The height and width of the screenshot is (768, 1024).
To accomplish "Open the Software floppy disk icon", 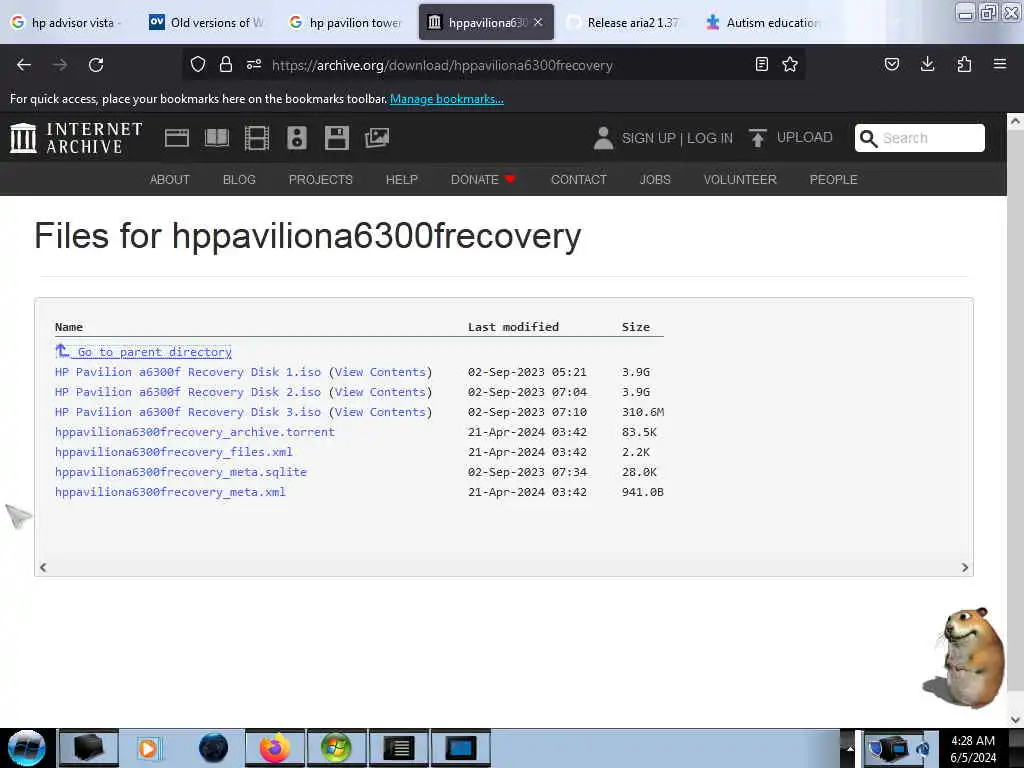I will 337,138.
